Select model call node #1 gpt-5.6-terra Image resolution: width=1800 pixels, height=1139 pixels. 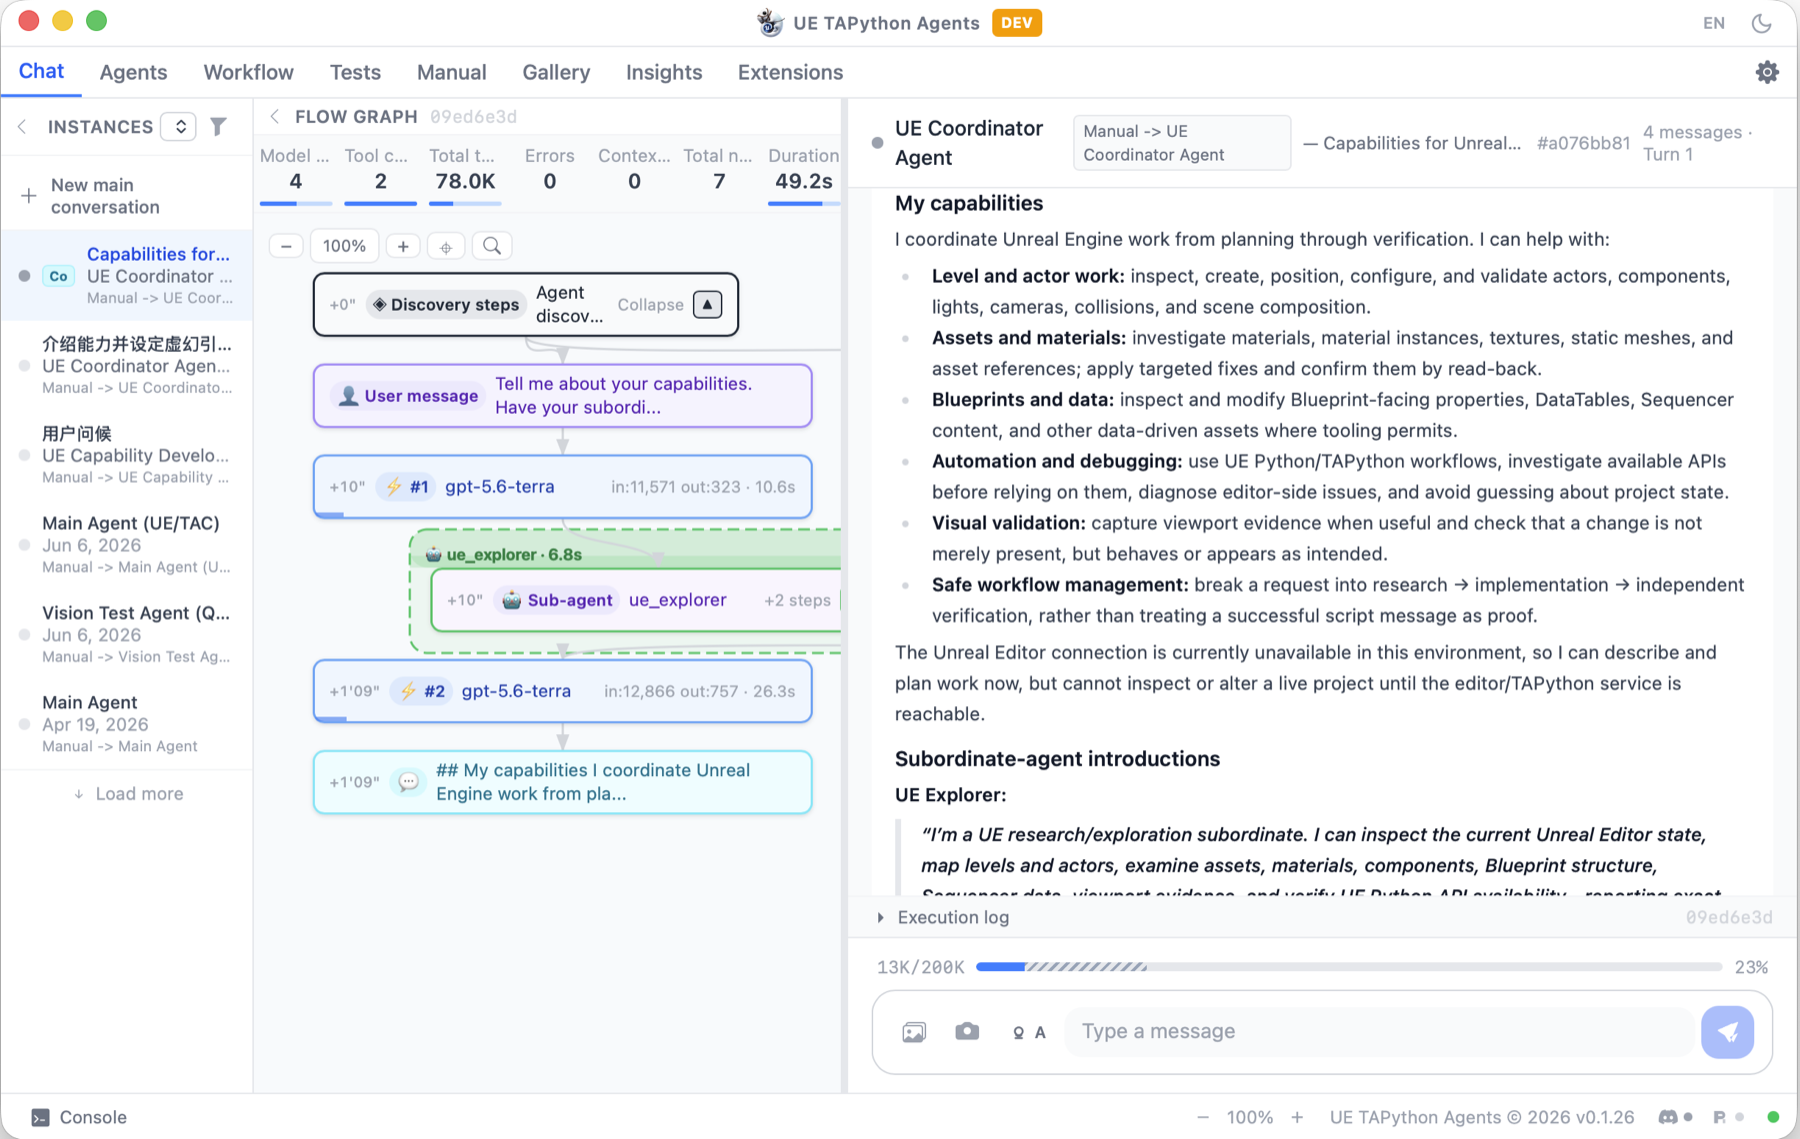coord(562,487)
